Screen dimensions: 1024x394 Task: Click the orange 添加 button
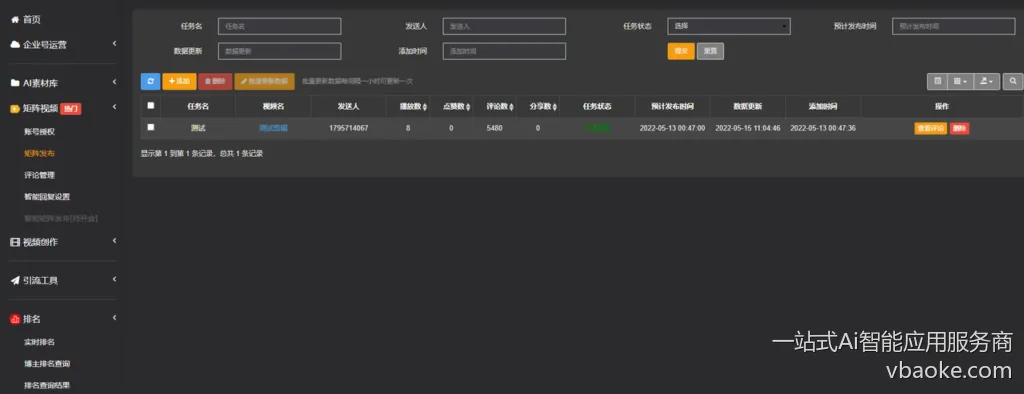(x=179, y=81)
